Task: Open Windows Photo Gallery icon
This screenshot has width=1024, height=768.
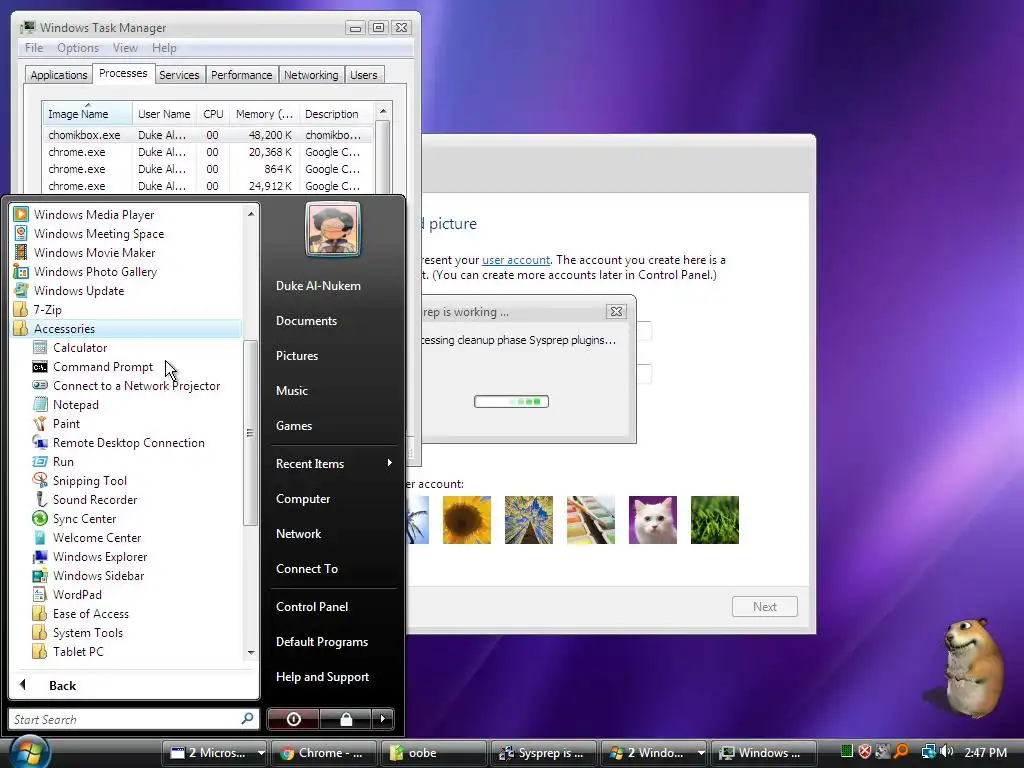Action: pos(21,271)
